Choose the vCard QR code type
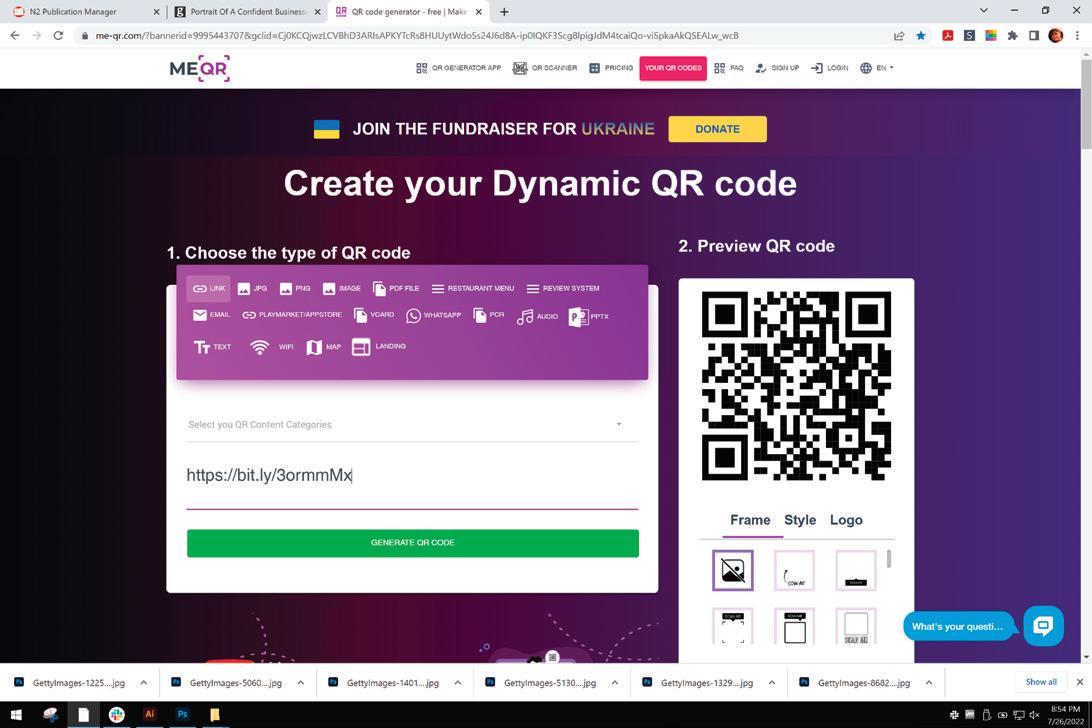This screenshot has height=728, width=1092. [x=374, y=316]
